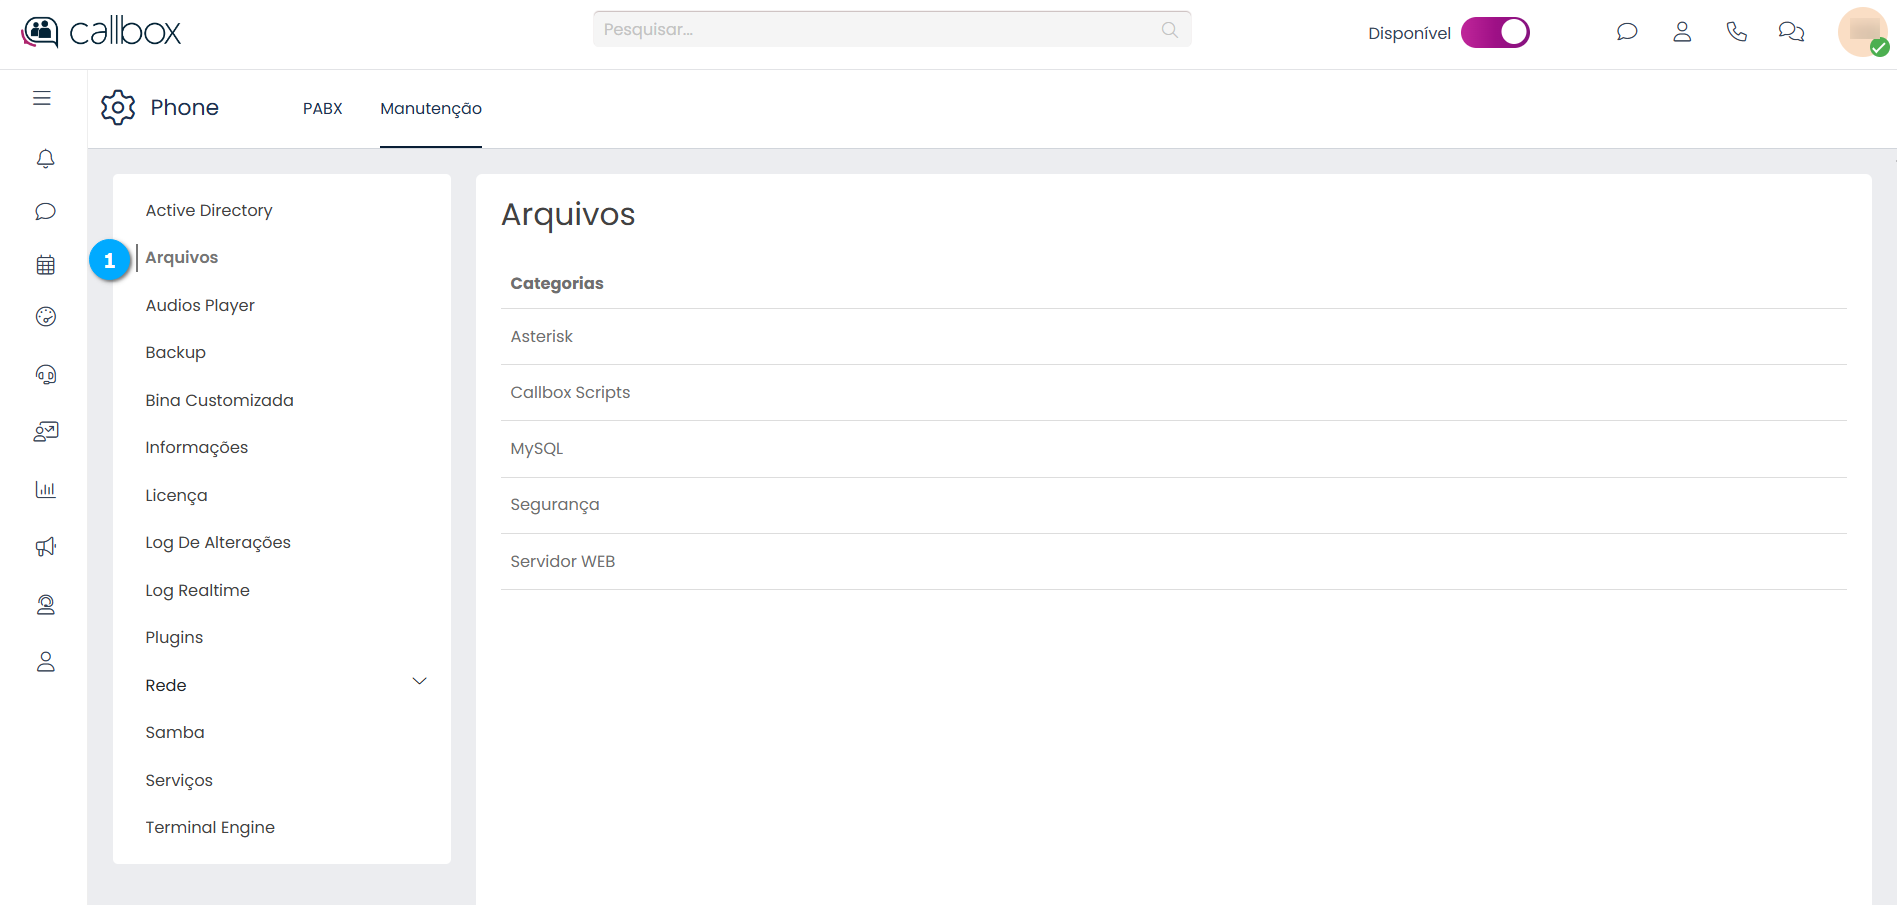Open the Asterisk category

click(542, 337)
